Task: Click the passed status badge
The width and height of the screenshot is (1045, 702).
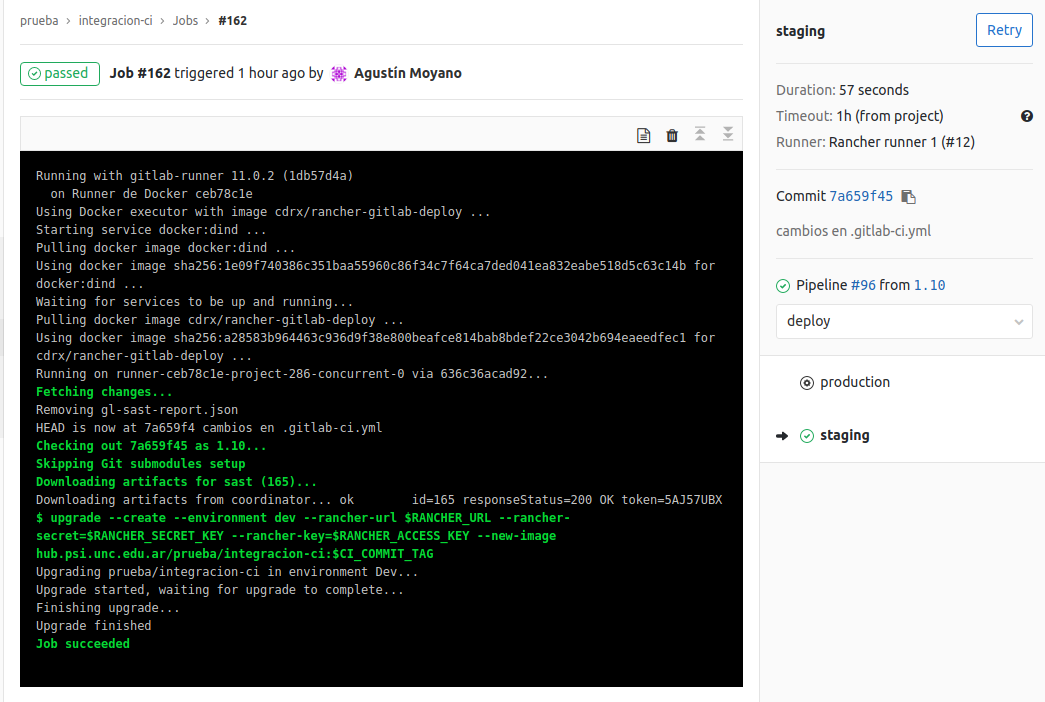Action: (x=60, y=73)
